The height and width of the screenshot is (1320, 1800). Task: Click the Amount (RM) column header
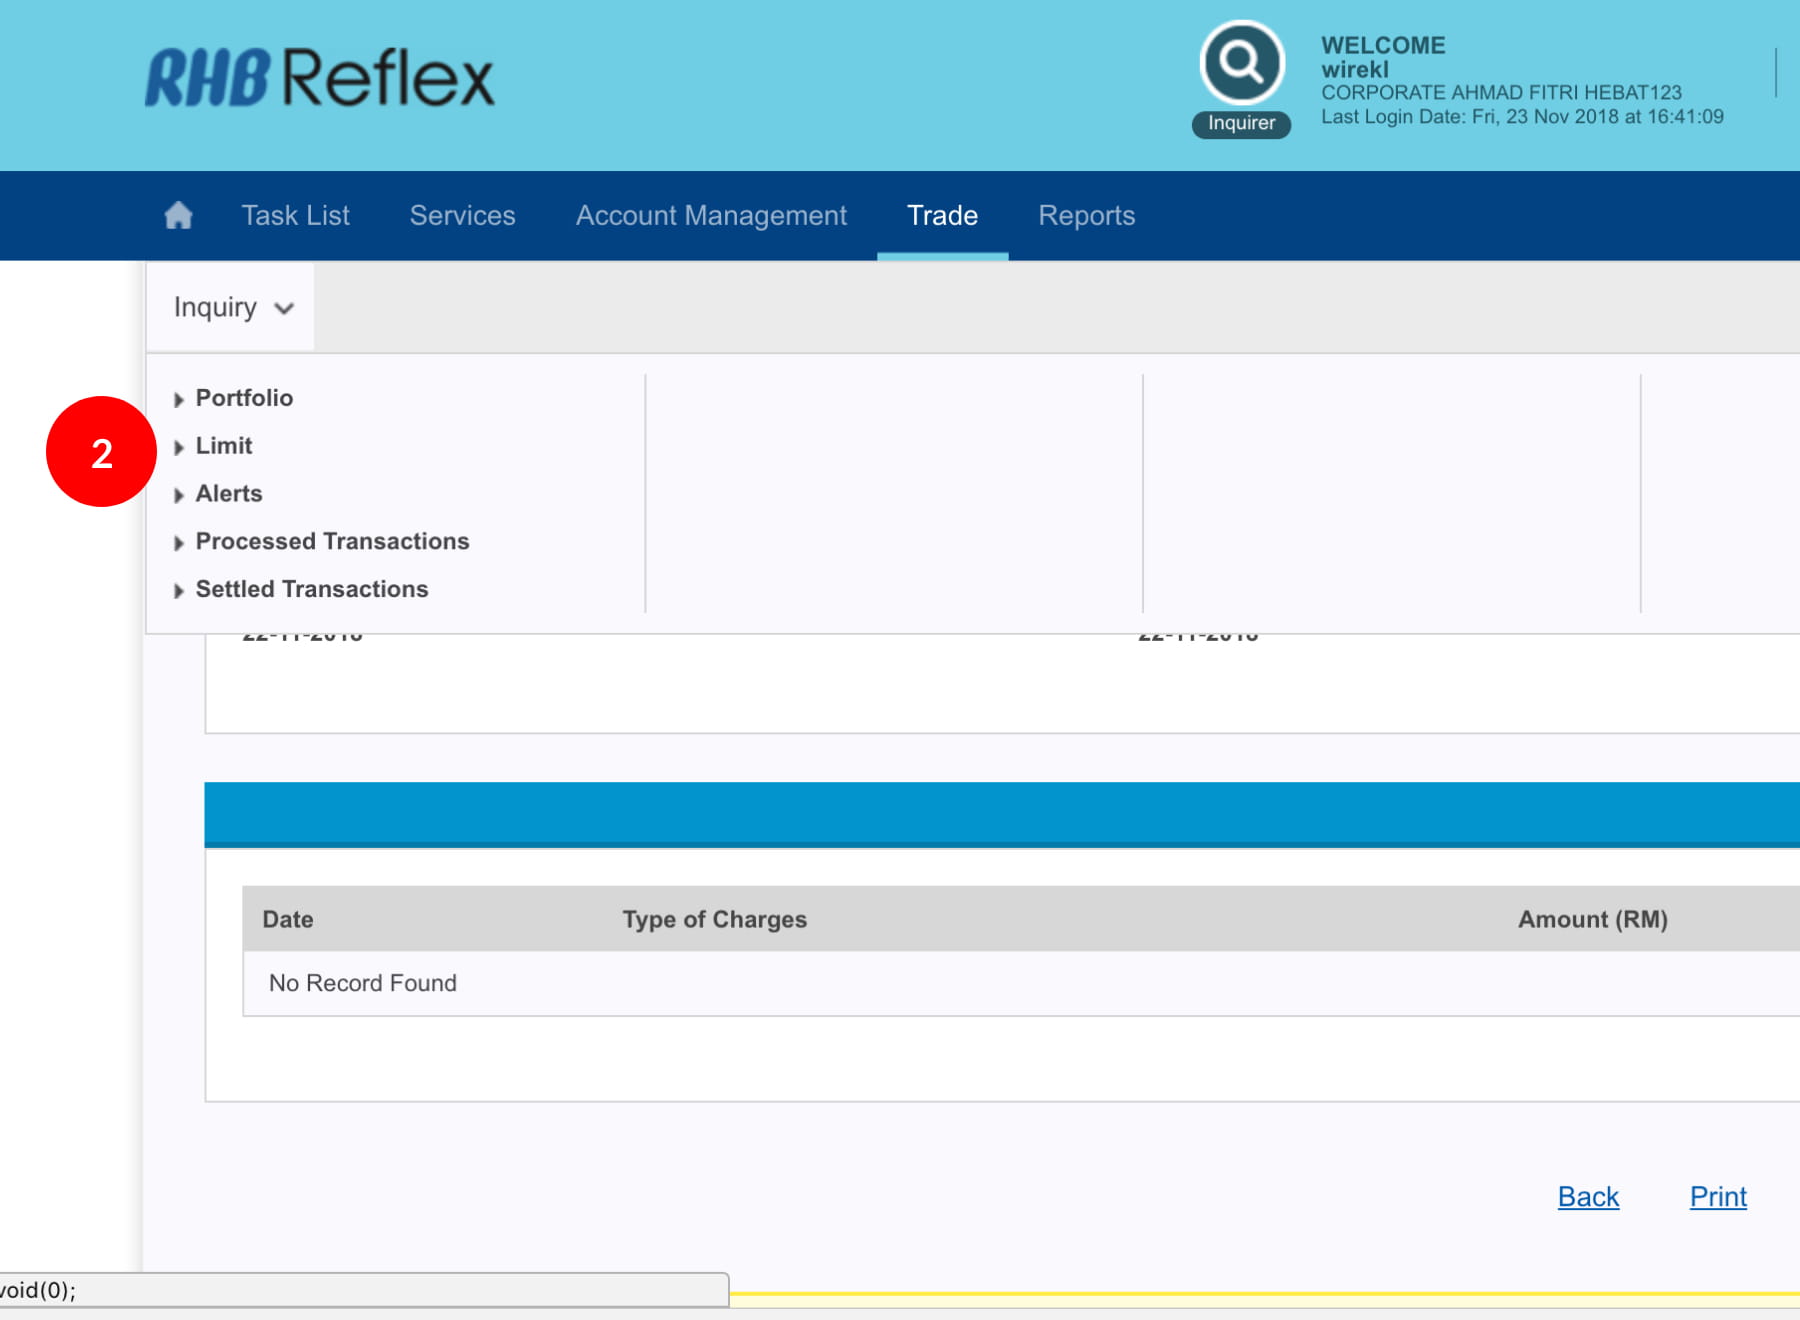(x=1592, y=919)
